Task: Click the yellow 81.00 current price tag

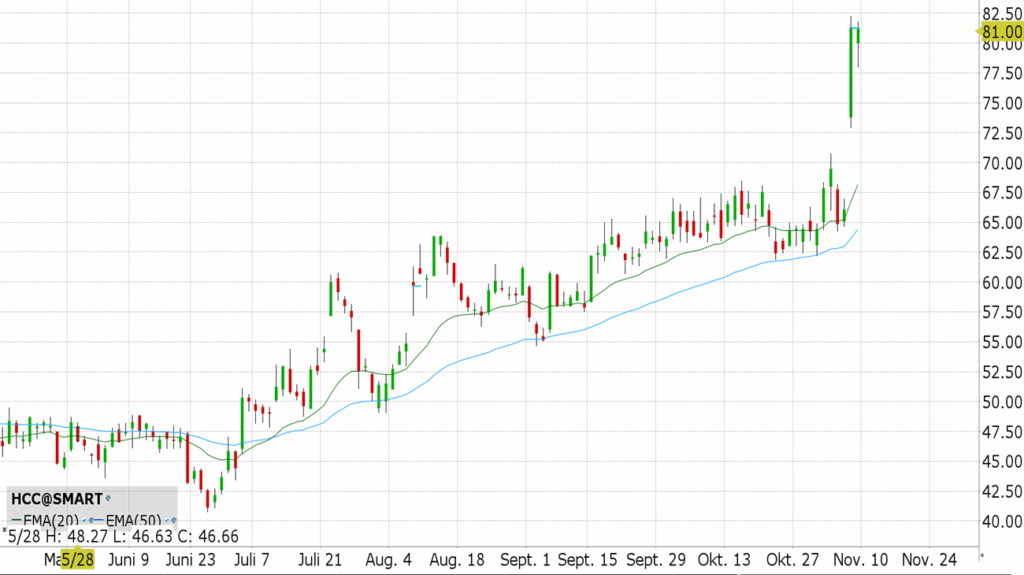Action: click(1000, 33)
